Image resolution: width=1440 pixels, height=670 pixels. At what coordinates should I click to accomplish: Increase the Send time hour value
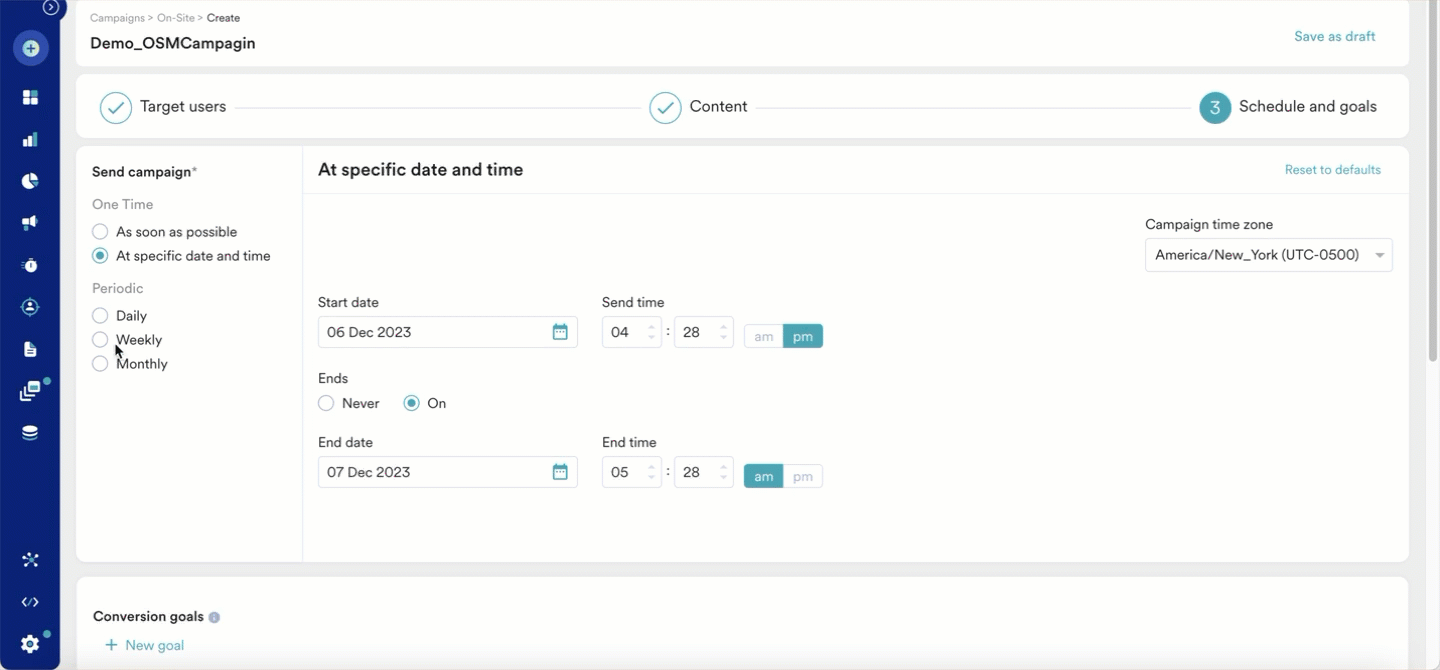pos(652,326)
